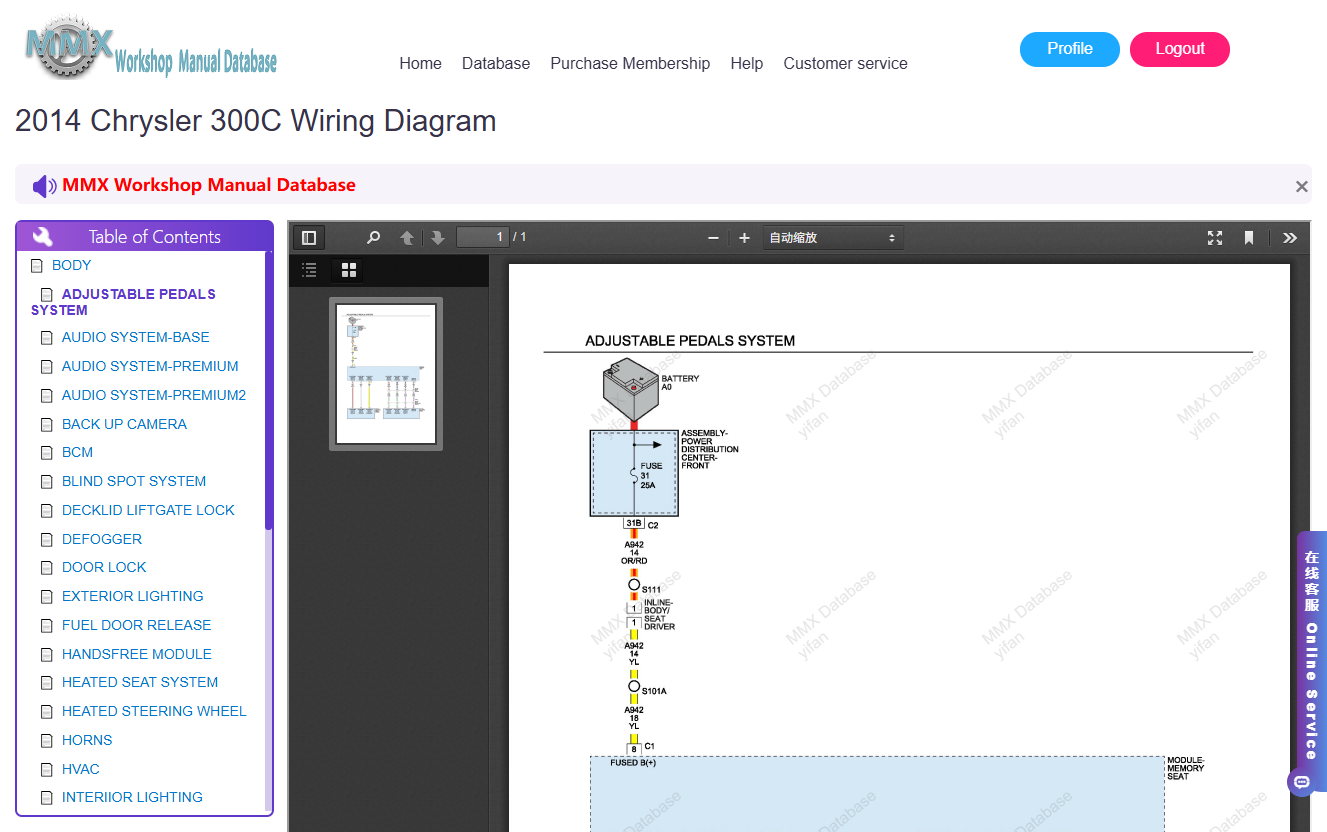1327x832 pixels.
Task: Open the PDF find search icon
Action: (x=373, y=237)
